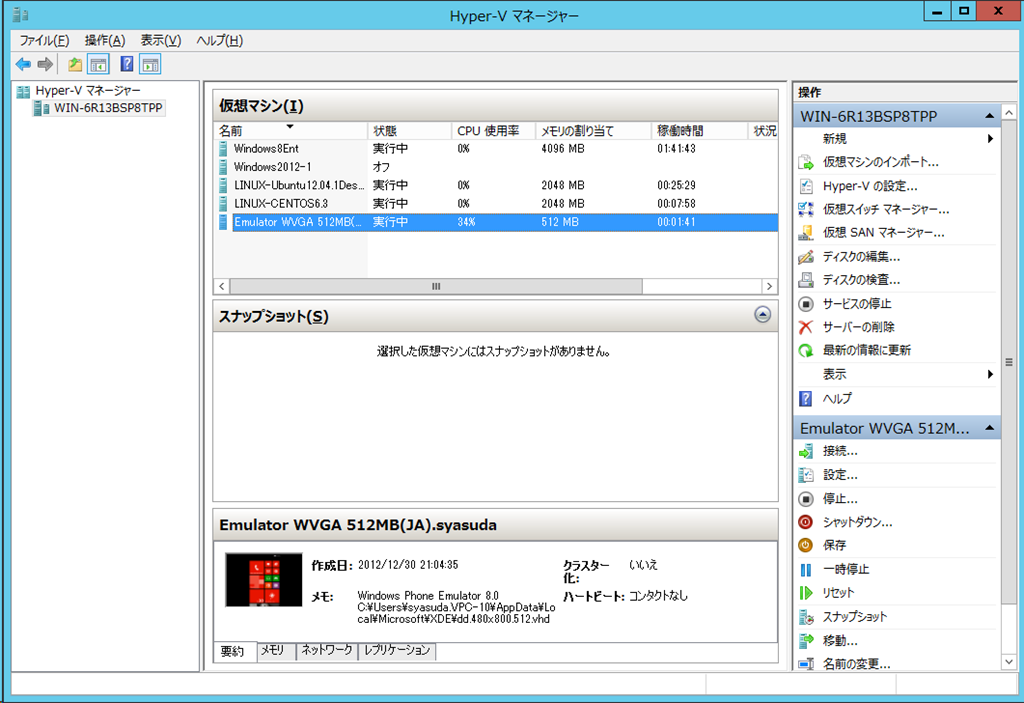Click the VM list scroll left arrow

pos(222,286)
